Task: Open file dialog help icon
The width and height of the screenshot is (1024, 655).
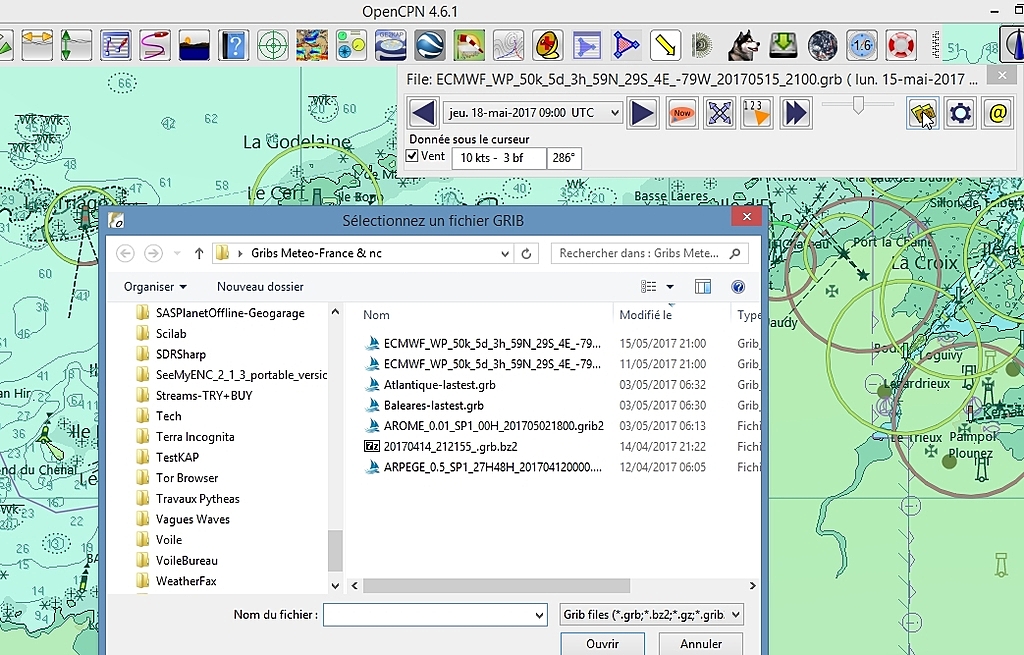Action: 738,287
